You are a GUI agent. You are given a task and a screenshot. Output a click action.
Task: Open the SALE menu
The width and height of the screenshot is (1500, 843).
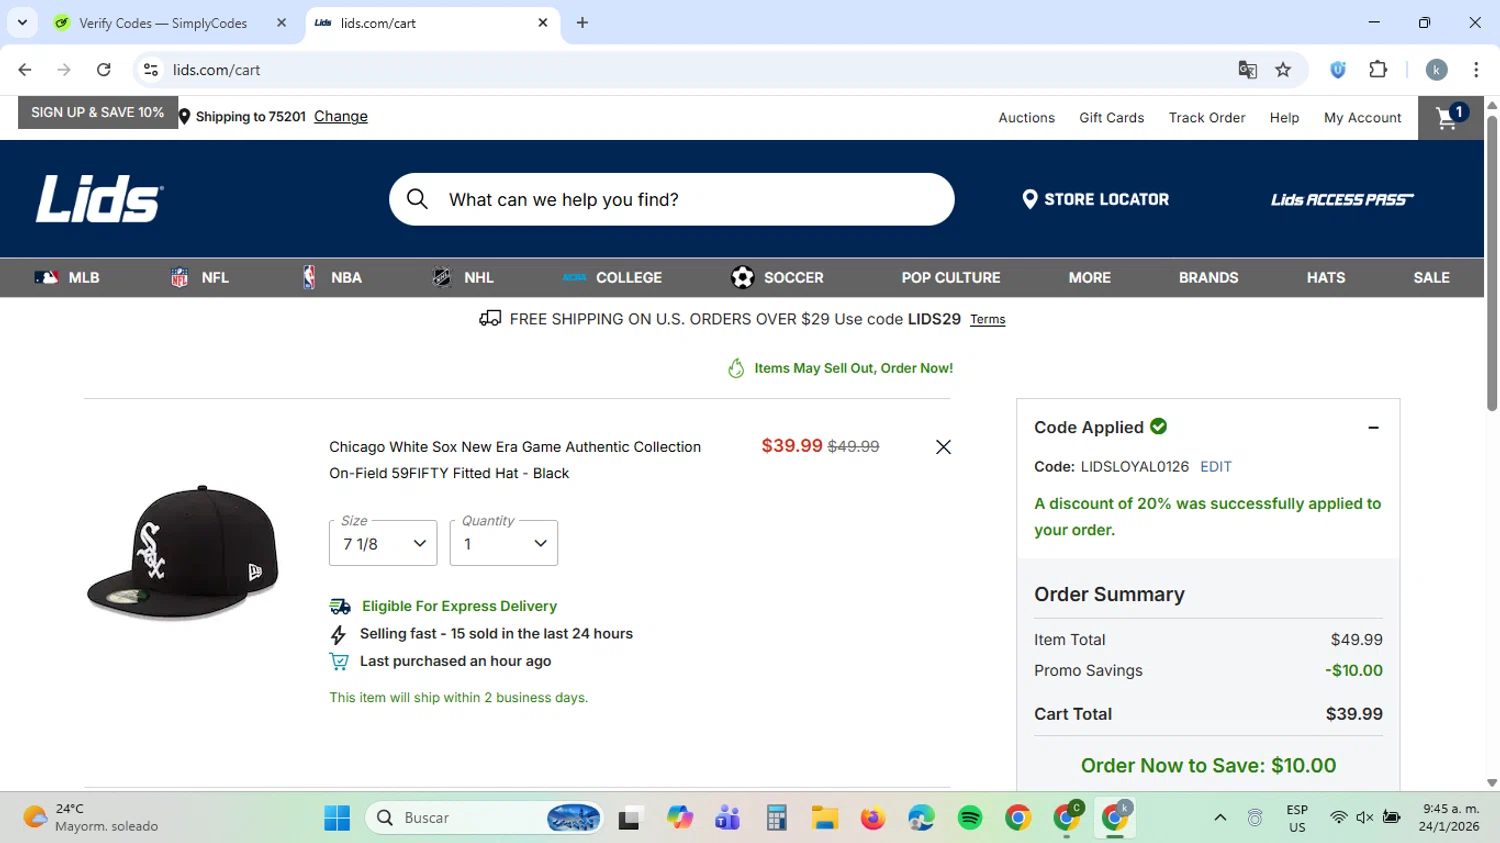point(1431,278)
